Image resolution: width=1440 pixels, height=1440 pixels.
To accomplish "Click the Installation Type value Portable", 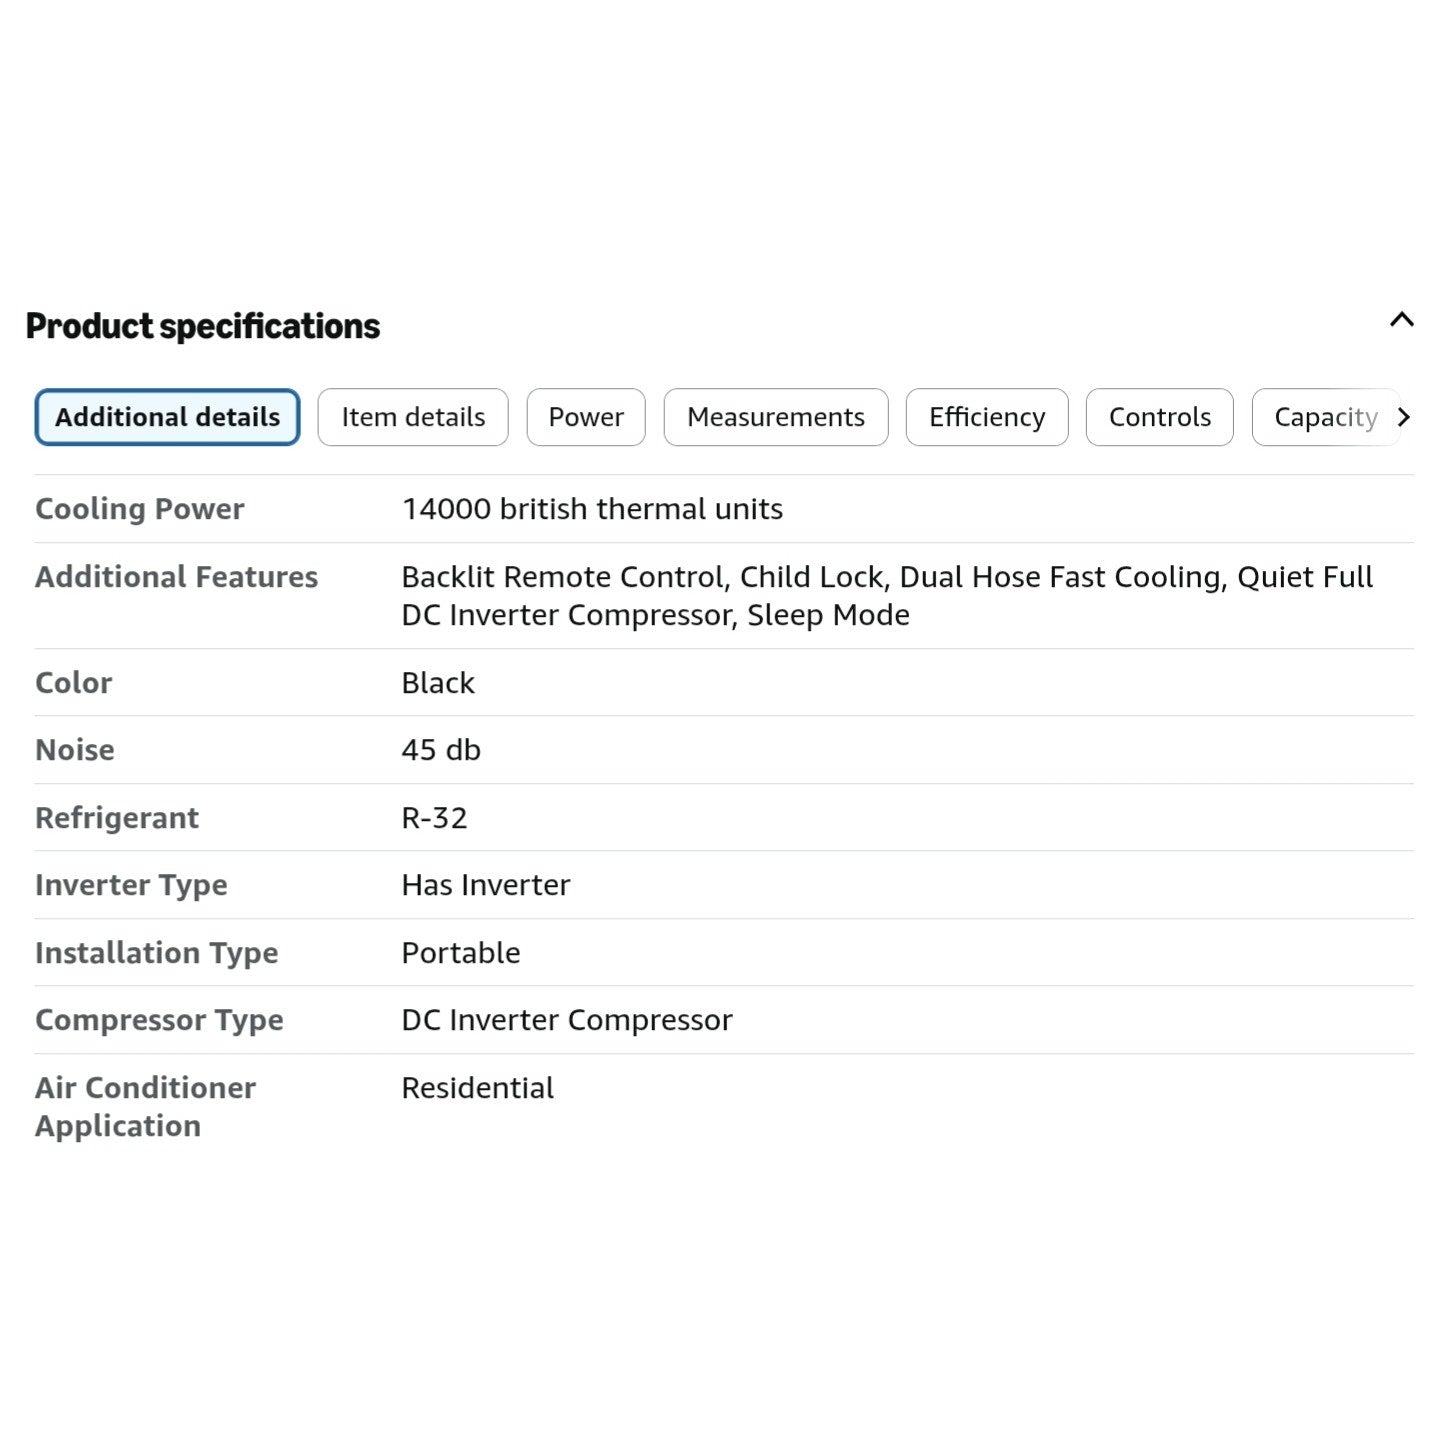I will (x=461, y=953).
